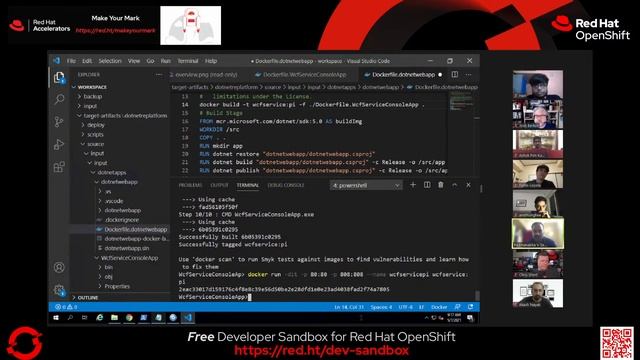The width and height of the screenshot is (640, 360).
Task: Collapse target-artifacts dotnetreplatform folder
Action: coord(122,116)
